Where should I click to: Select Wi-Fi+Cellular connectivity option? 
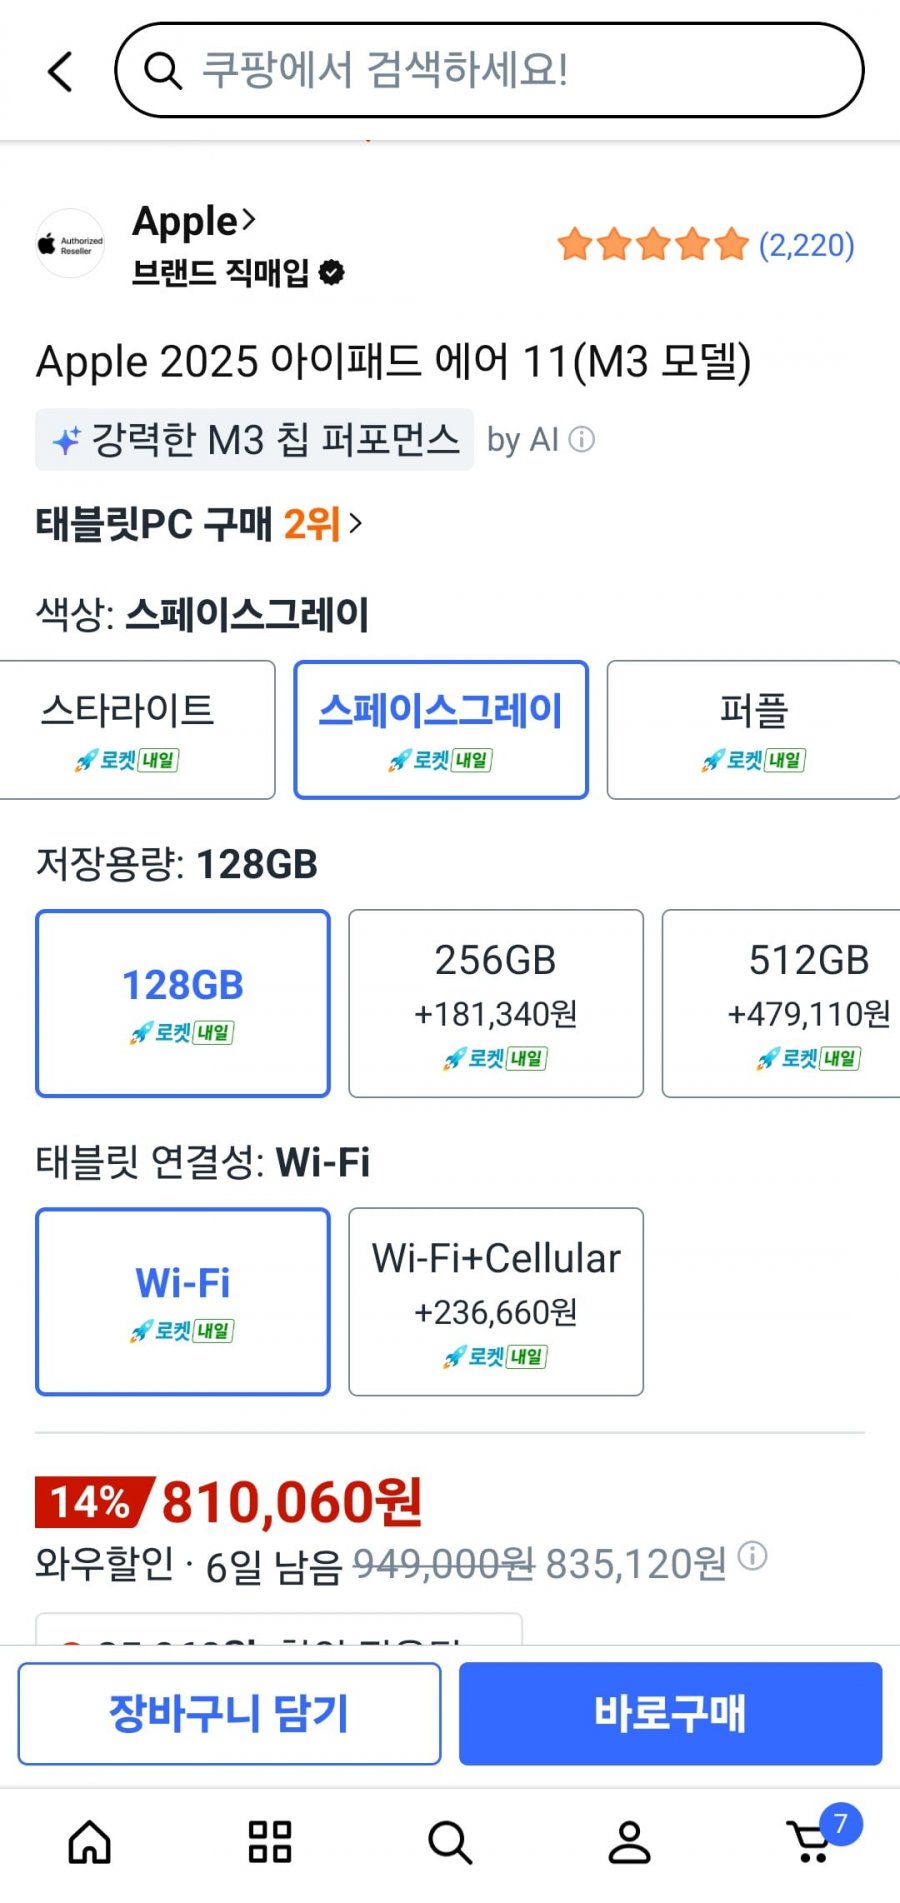tap(496, 1301)
